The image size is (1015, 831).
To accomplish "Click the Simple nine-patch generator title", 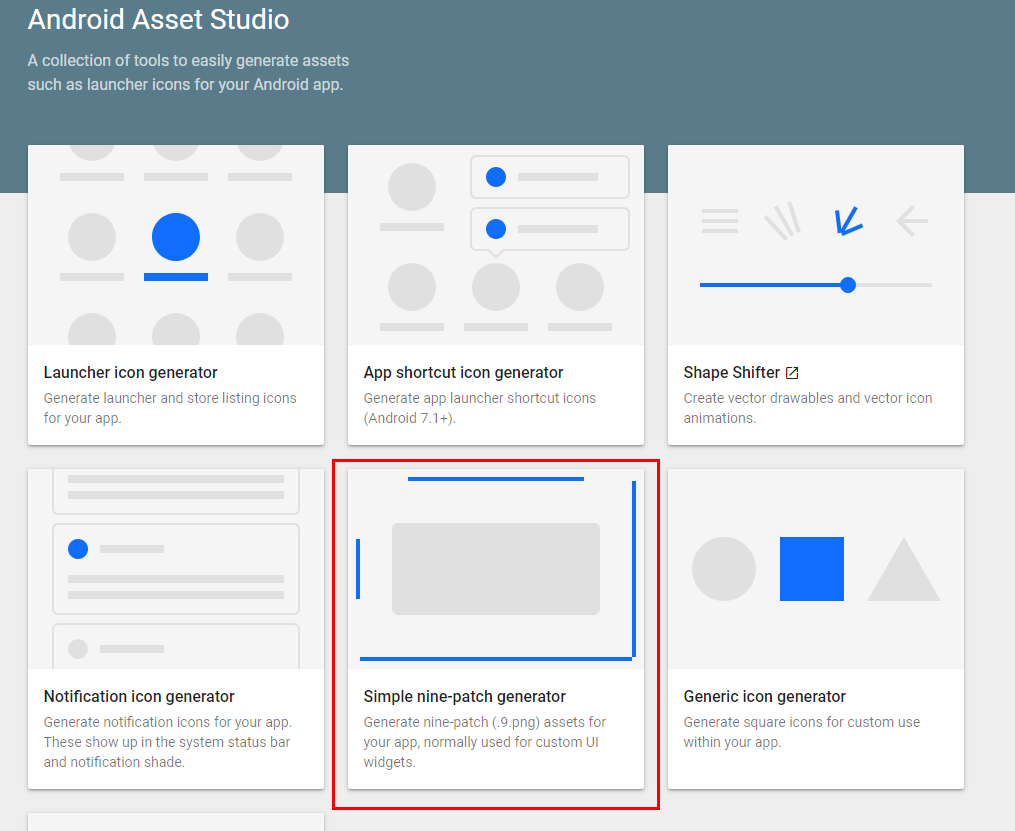I will (464, 696).
